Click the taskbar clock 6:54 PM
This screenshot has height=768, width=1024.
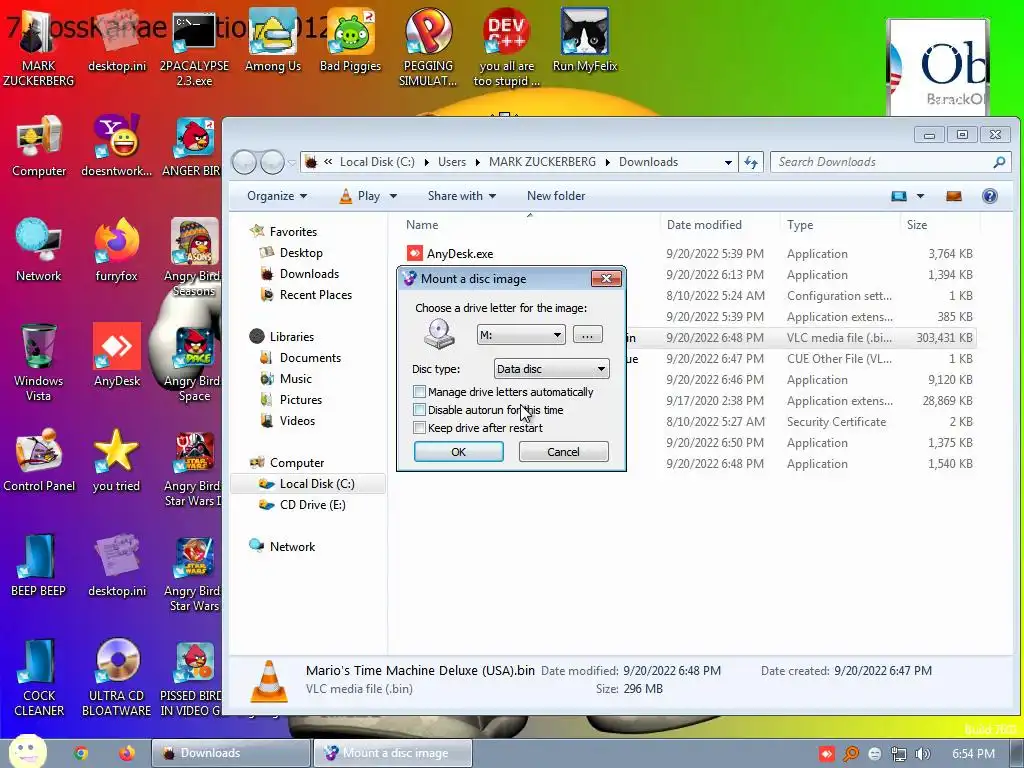[x=973, y=754]
